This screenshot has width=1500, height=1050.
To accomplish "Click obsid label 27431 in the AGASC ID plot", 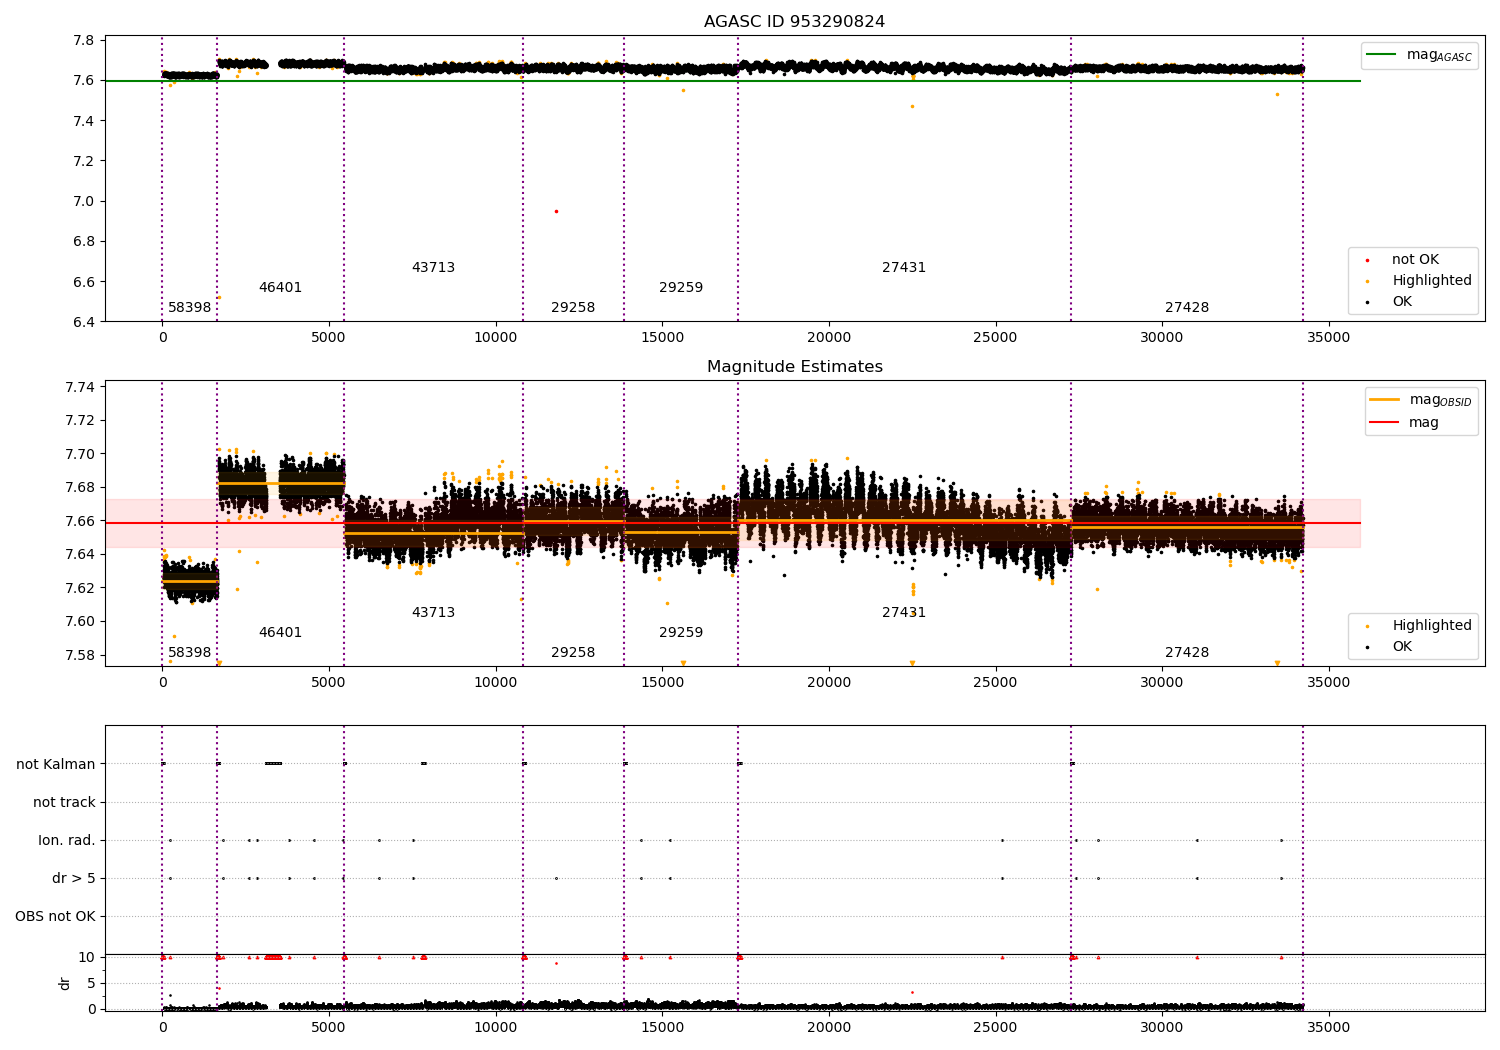I will 904,268.
